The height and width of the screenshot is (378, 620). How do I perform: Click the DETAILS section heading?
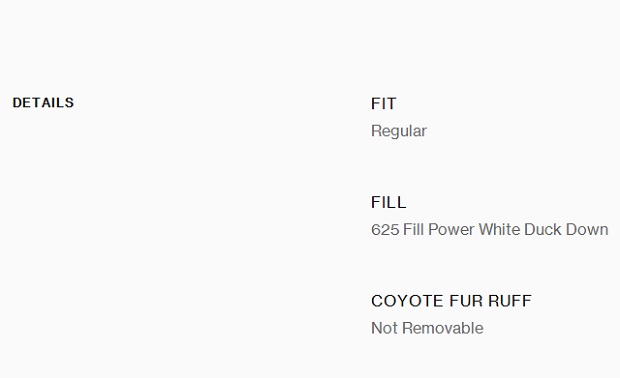(x=43, y=103)
